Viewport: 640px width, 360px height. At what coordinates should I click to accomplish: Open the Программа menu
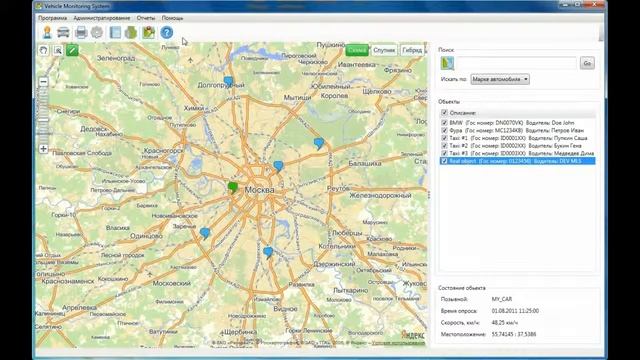[x=52, y=18]
